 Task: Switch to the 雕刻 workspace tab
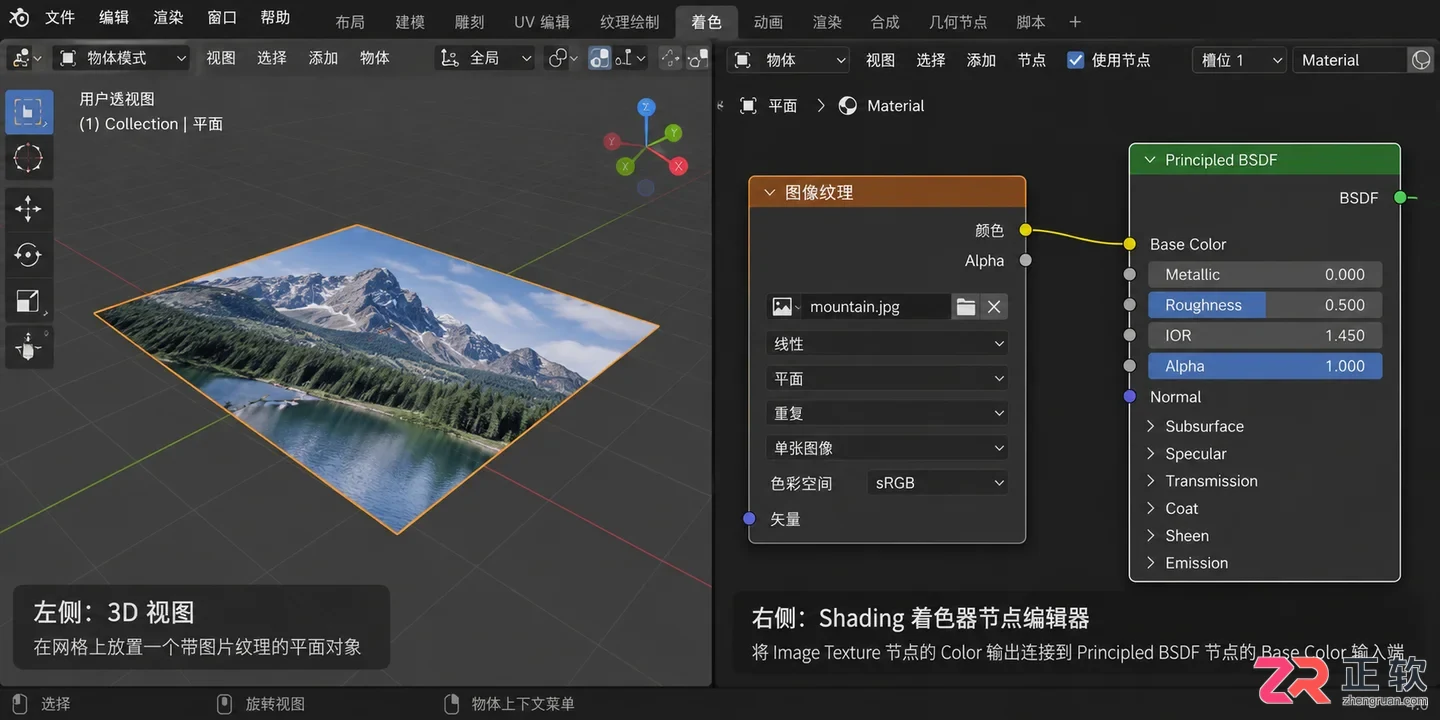(x=470, y=22)
